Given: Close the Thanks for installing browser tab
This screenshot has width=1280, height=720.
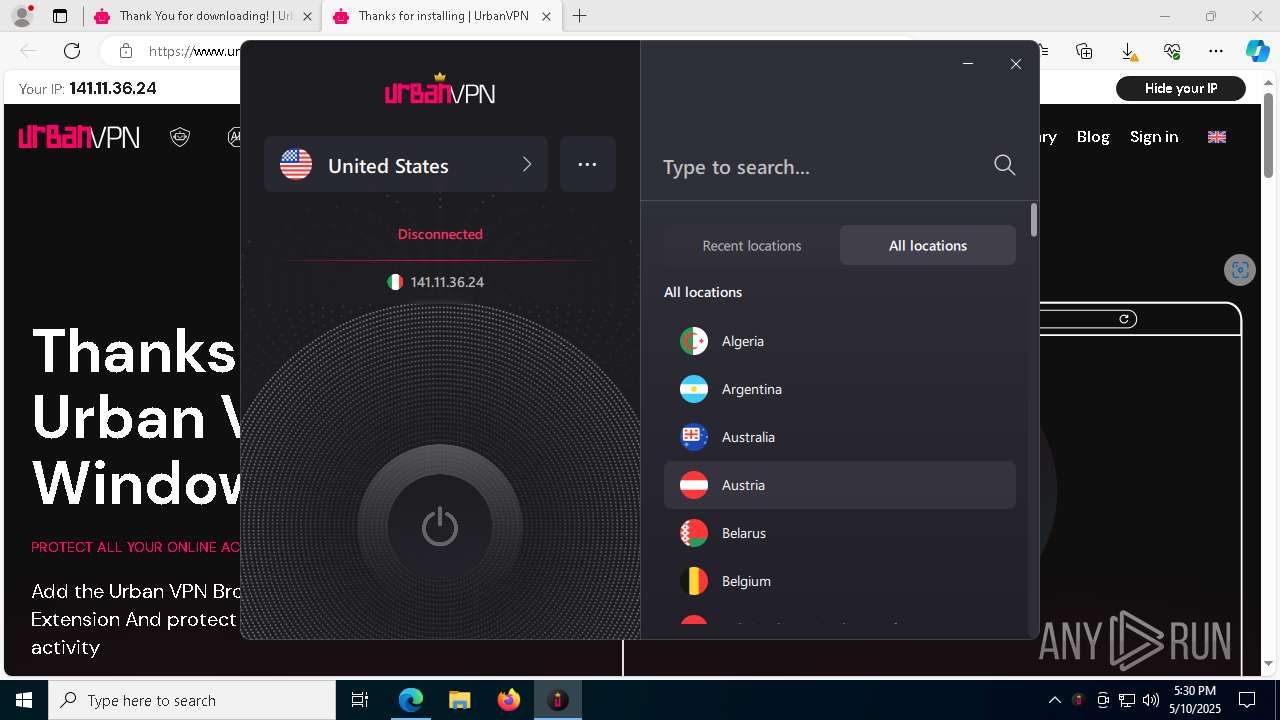Looking at the screenshot, I should point(545,16).
